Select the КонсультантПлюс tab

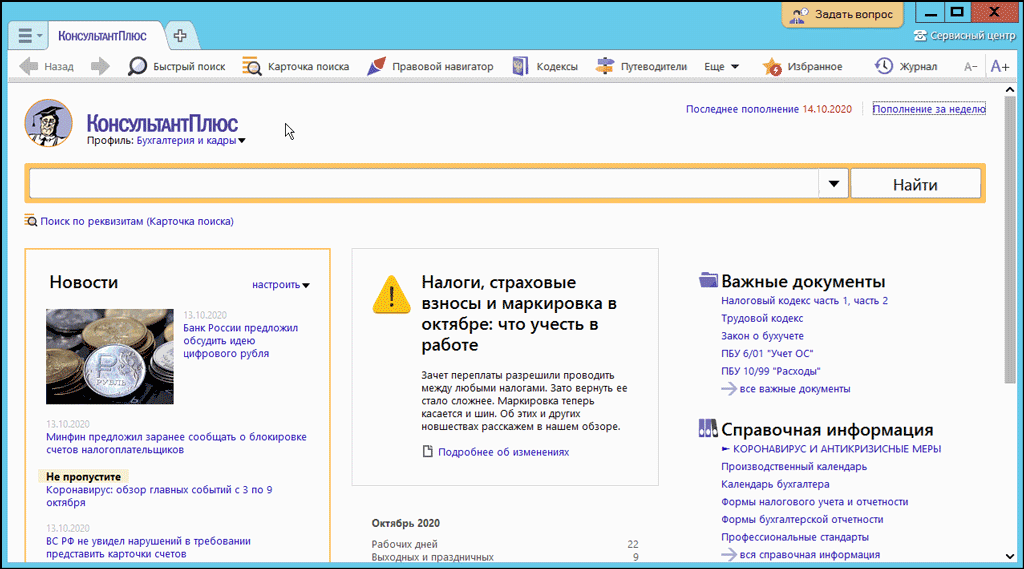103,36
